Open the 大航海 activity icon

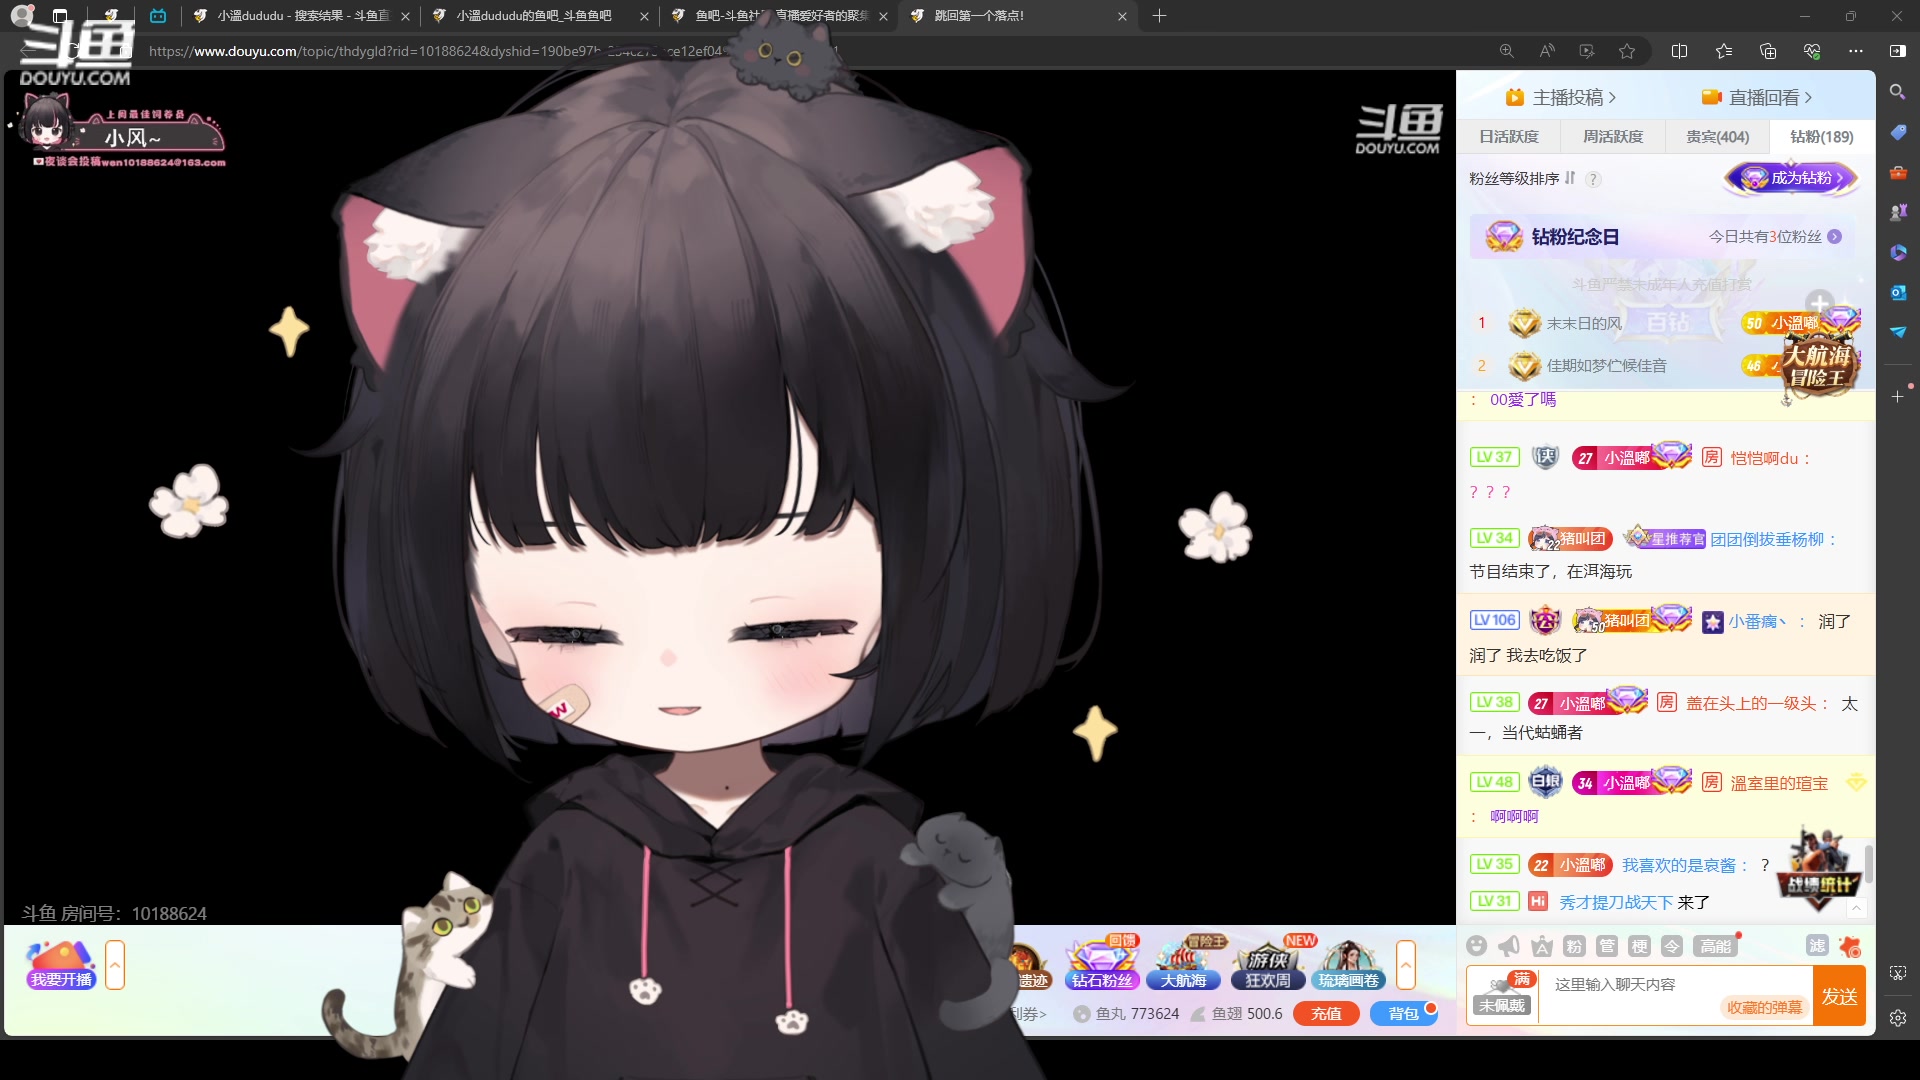[1184, 964]
